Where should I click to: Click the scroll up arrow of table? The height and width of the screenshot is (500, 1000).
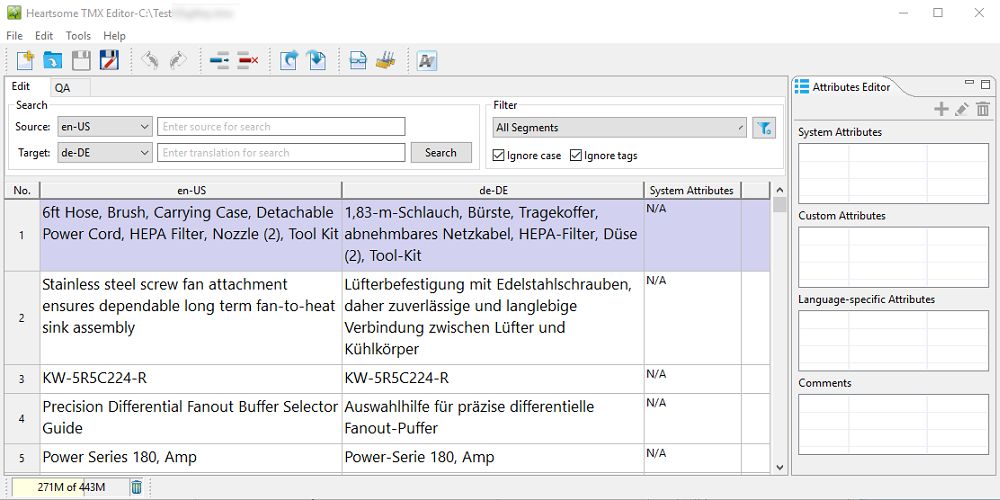pos(779,189)
